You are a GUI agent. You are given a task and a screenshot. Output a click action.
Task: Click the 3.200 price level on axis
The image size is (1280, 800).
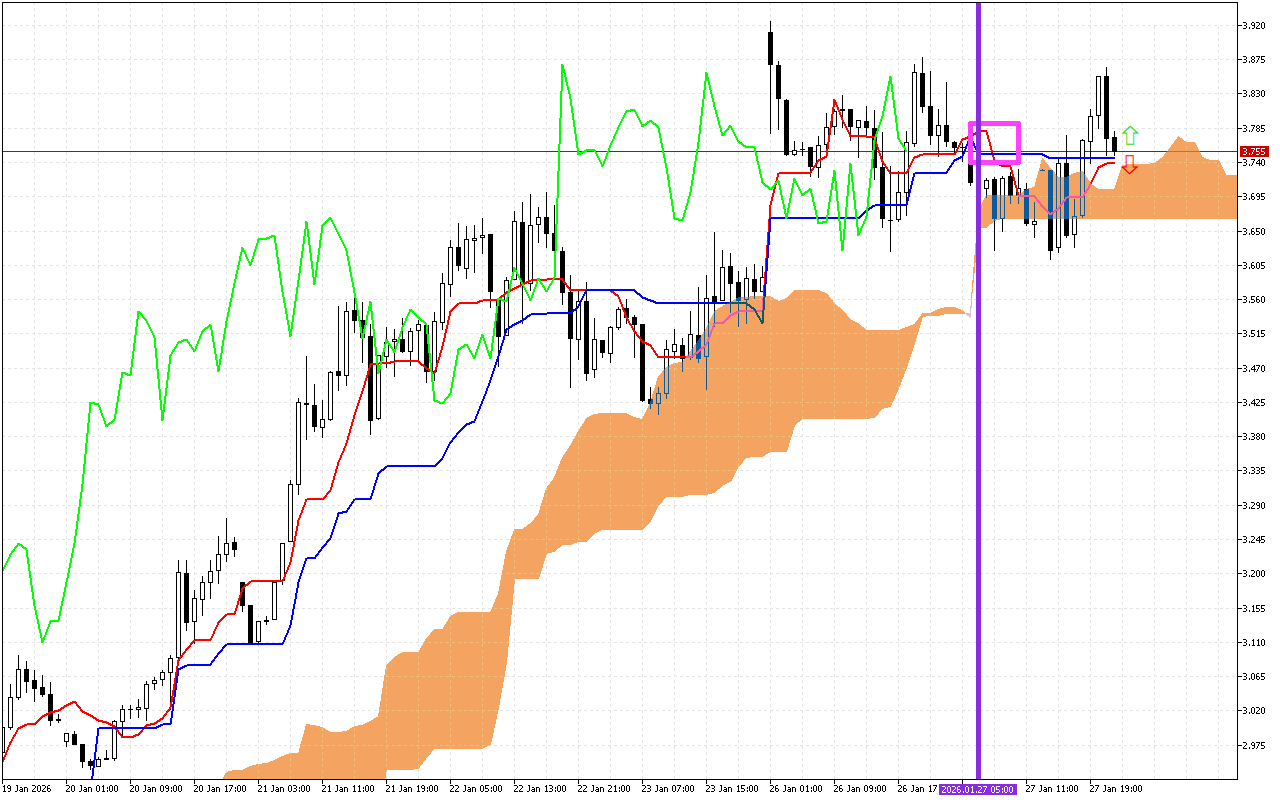click(1254, 574)
